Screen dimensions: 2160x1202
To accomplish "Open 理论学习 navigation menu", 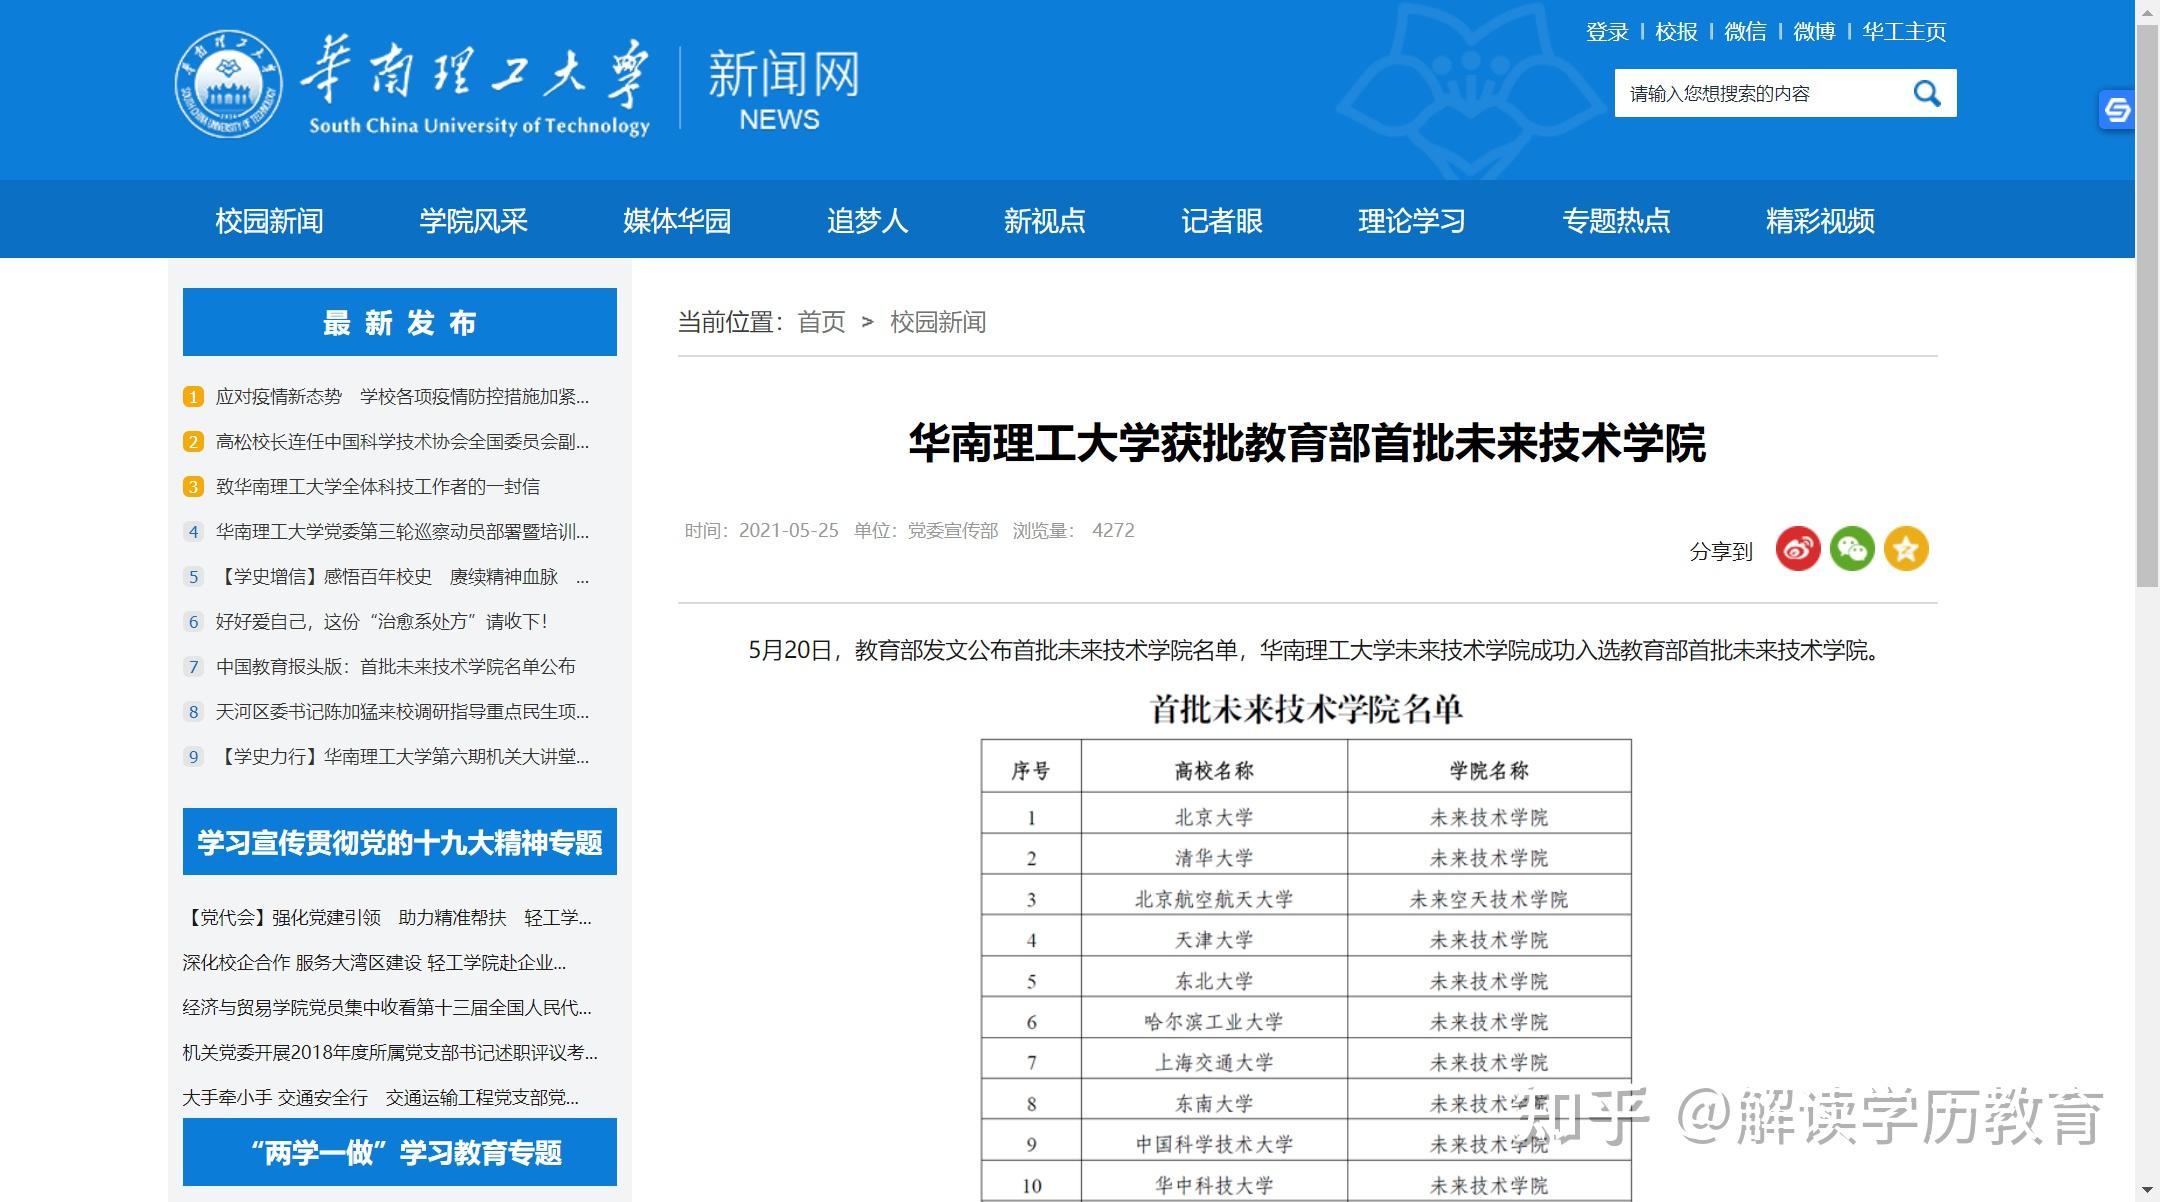I will click(x=1411, y=220).
